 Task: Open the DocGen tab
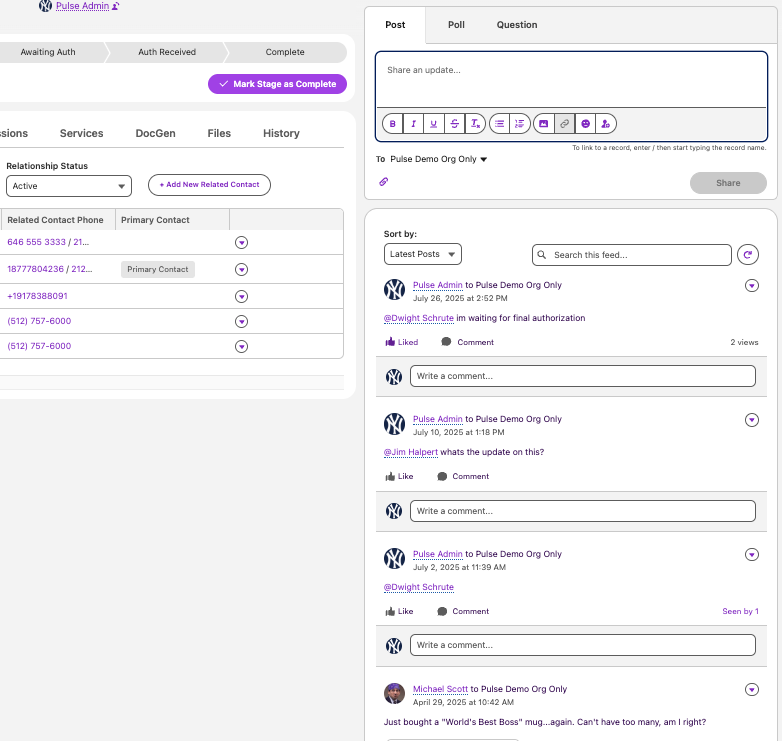point(155,133)
